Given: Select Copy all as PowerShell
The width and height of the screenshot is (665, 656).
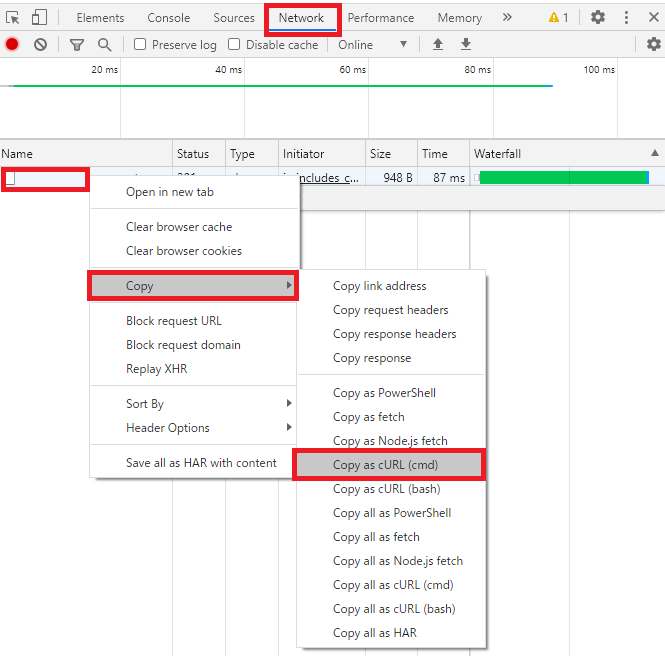Looking at the screenshot, I should point(391,513).
